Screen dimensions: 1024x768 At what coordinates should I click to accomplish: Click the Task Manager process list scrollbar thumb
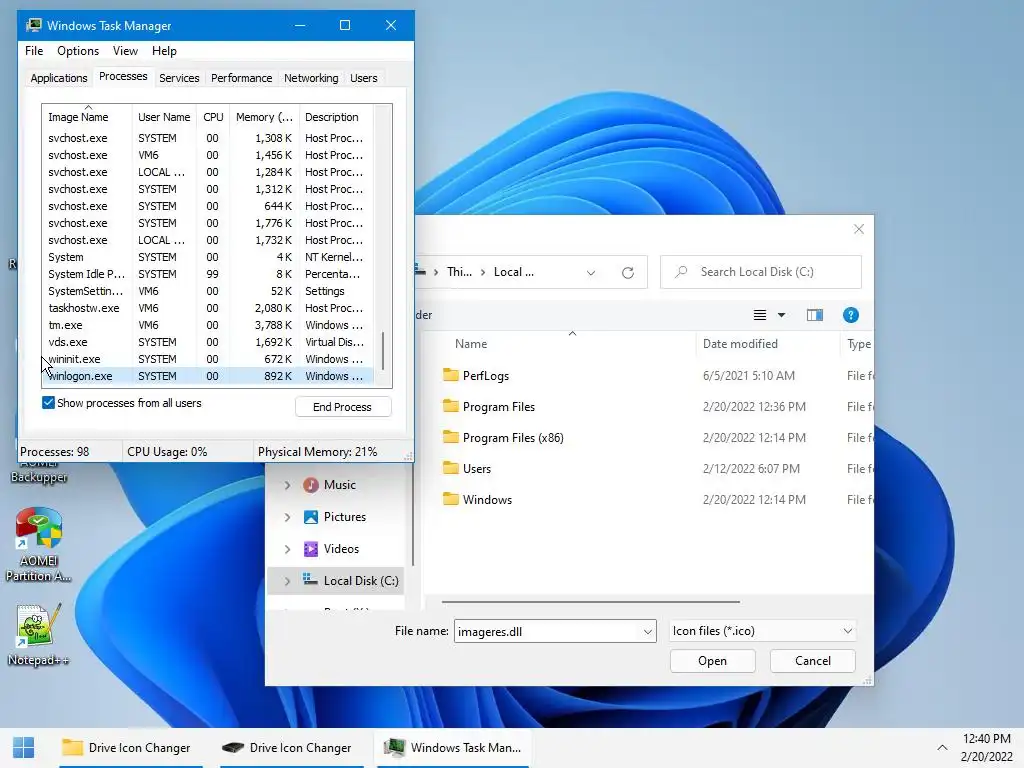(x=383, y=351)
